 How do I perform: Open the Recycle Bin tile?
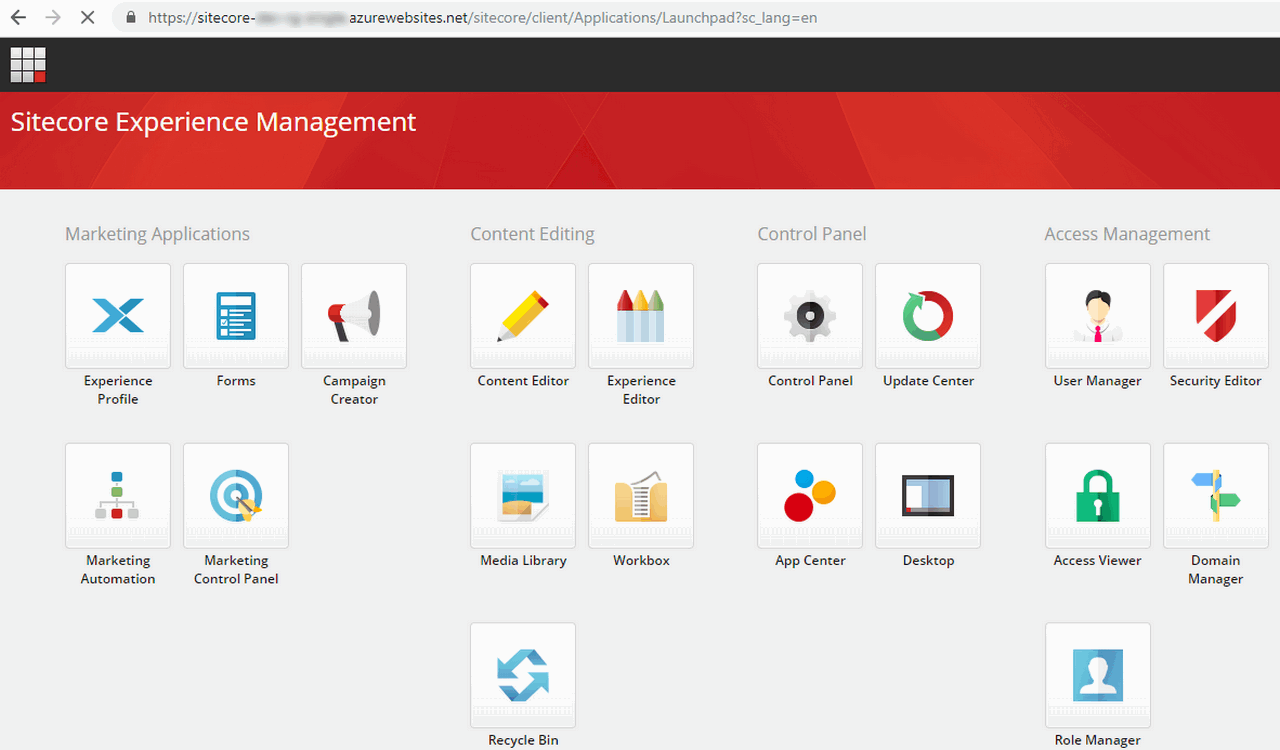[523, 676]
